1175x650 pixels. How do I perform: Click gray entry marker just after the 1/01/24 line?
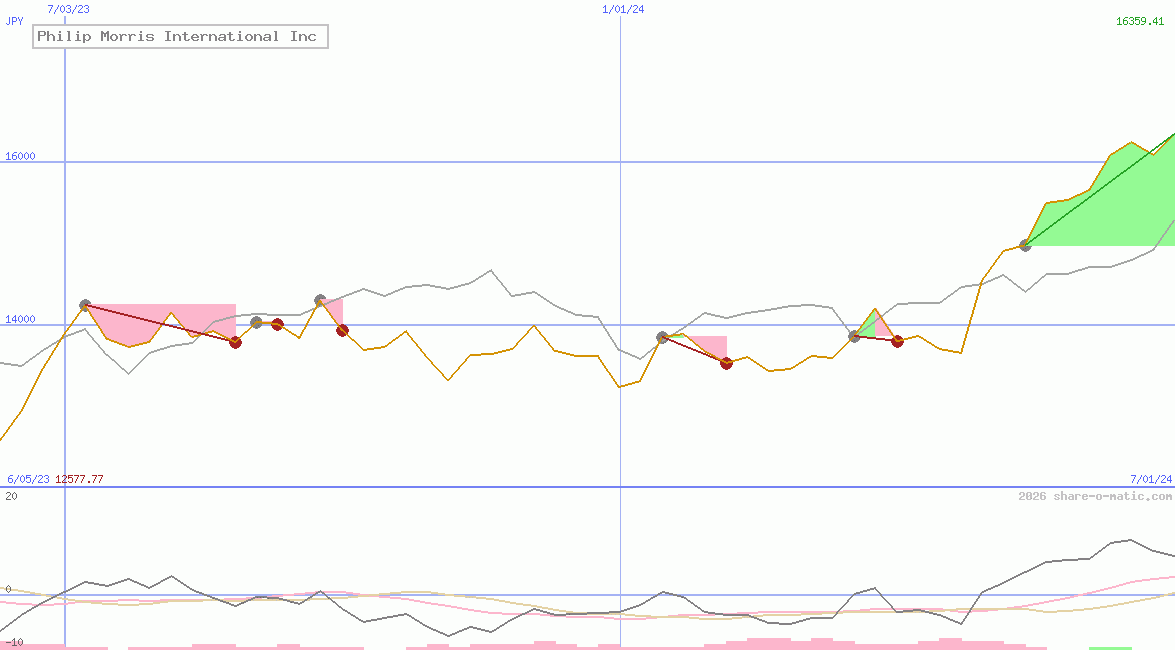point(662,337)
